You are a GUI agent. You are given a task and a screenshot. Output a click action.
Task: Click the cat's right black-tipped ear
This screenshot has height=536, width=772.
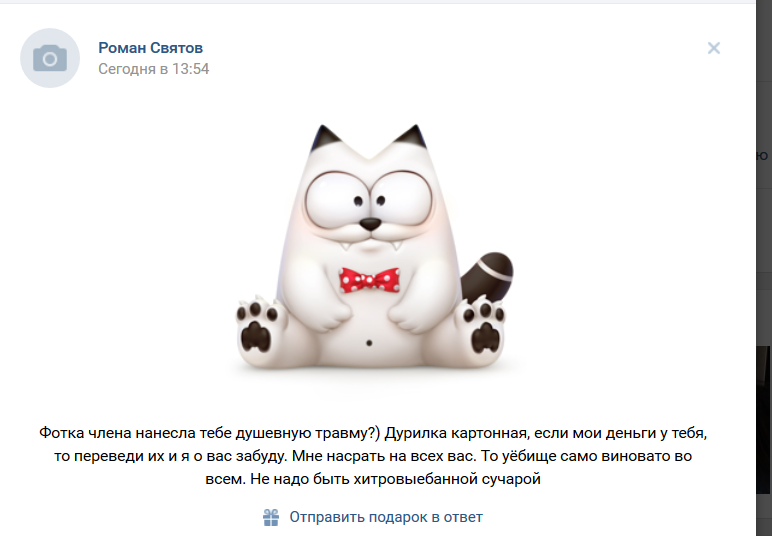412,137
